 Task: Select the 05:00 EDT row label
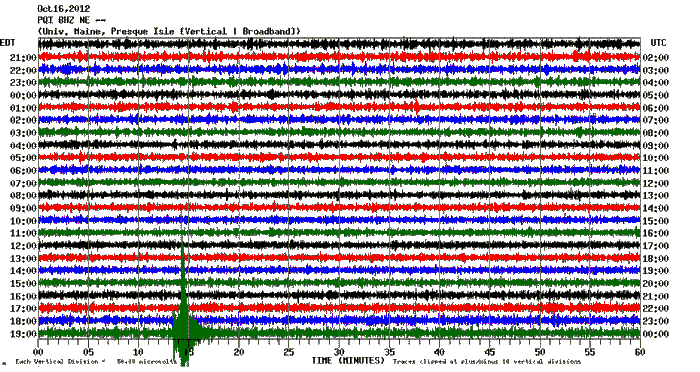[23, 158]
